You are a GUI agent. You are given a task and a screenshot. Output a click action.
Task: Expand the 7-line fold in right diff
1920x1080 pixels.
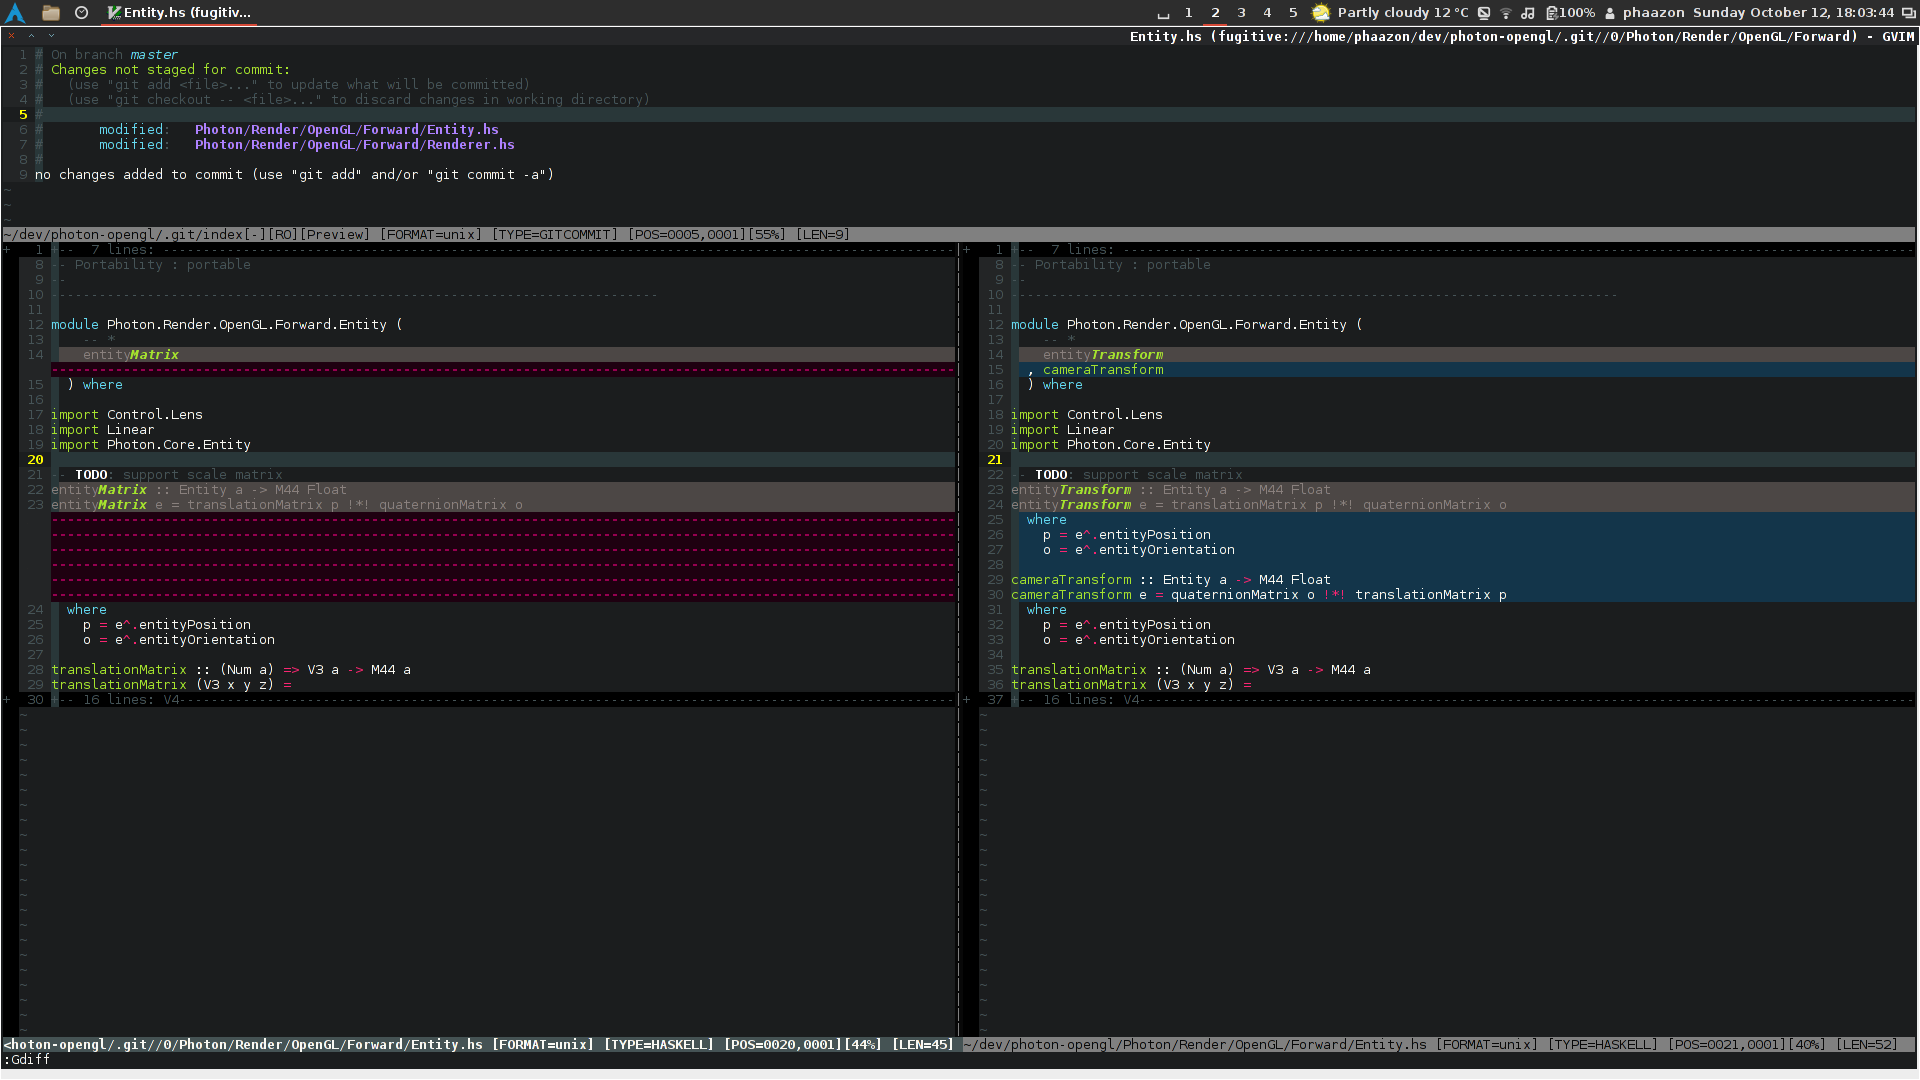click(1080, 250)
